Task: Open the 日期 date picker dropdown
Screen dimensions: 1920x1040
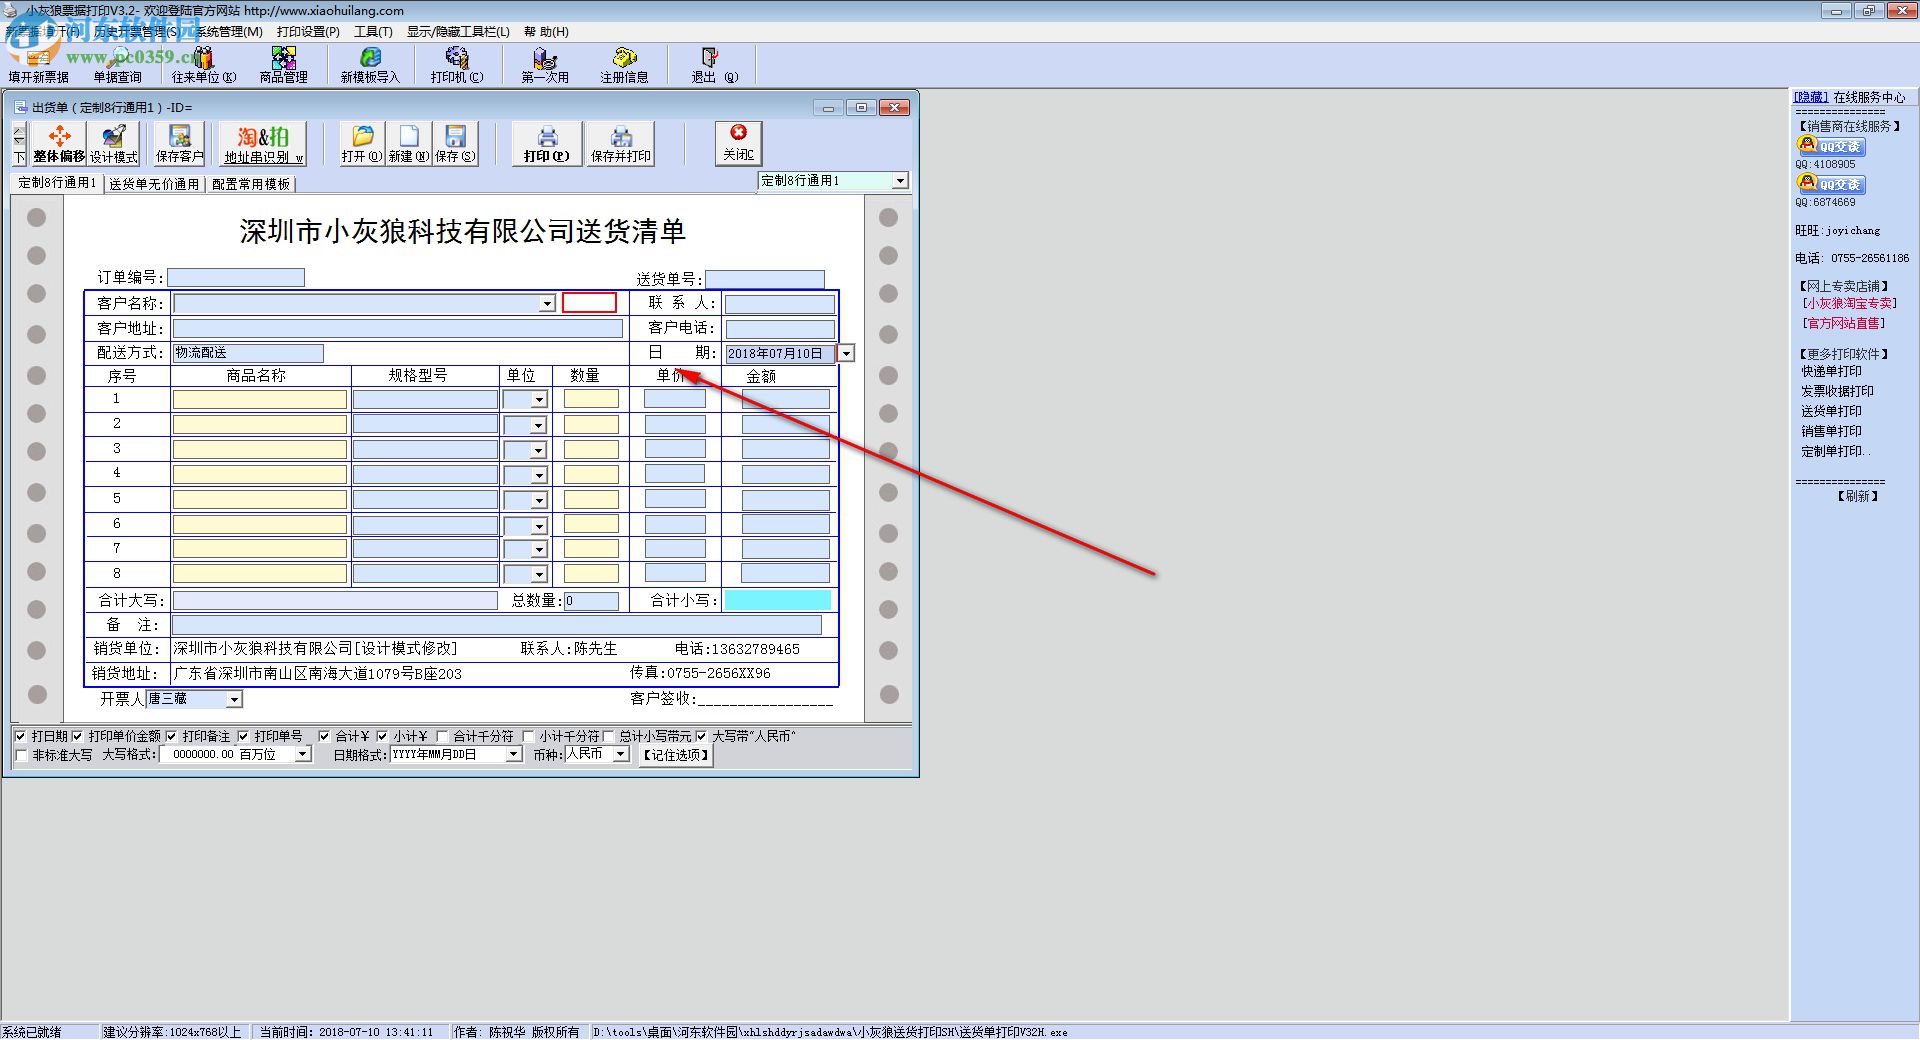Action: click(x=846, y=353)
